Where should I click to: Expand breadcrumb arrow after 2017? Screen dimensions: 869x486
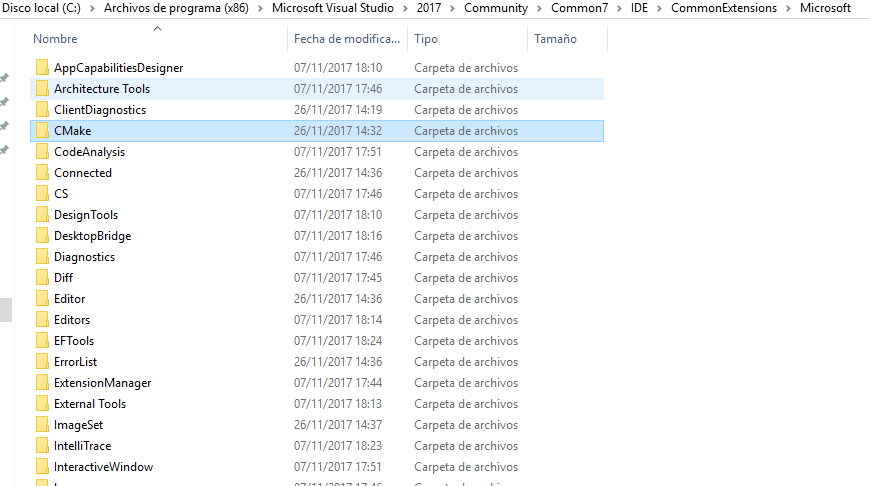pos(453,9)
